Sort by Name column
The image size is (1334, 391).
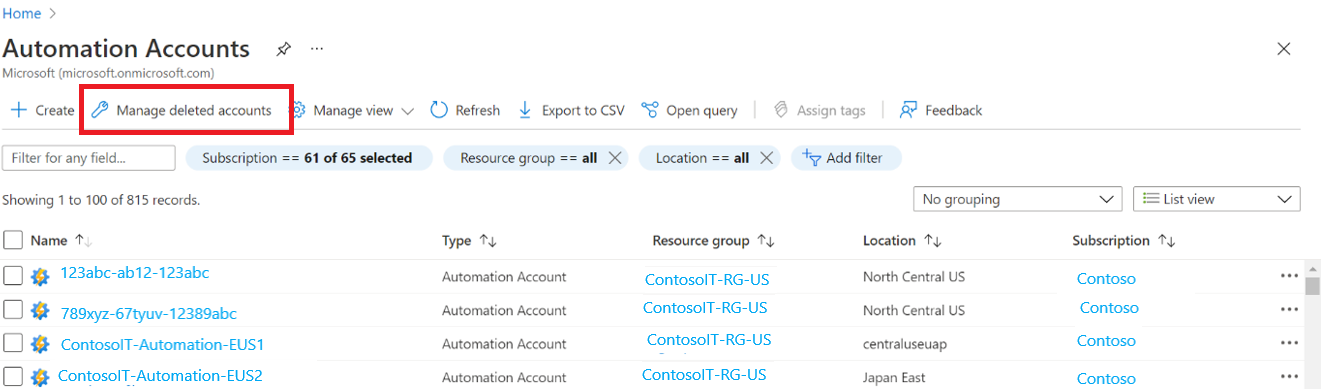[x=61, y=241]
